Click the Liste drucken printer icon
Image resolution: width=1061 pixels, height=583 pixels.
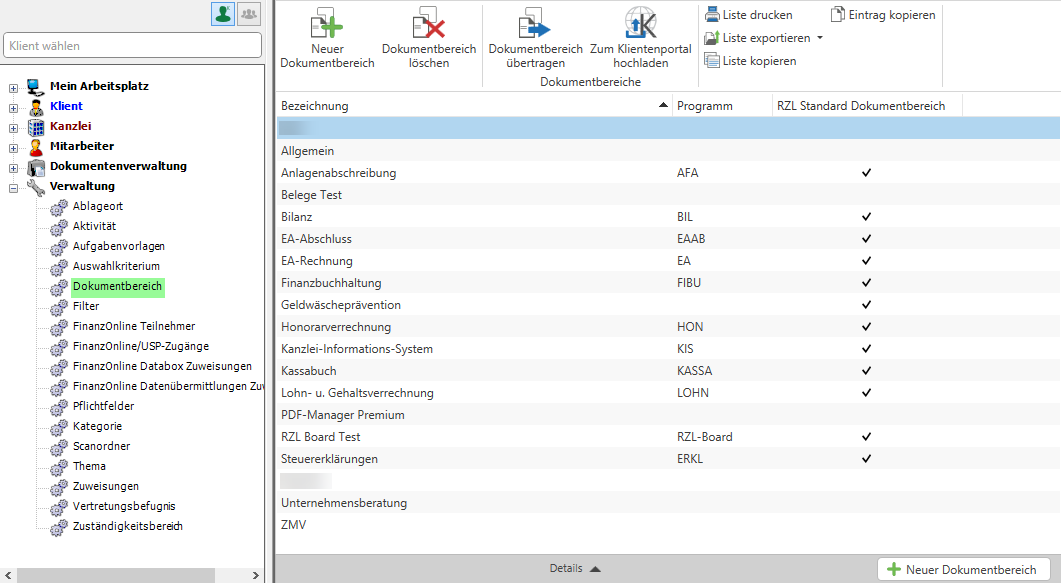pyautogui.click(x=711, y=15)
